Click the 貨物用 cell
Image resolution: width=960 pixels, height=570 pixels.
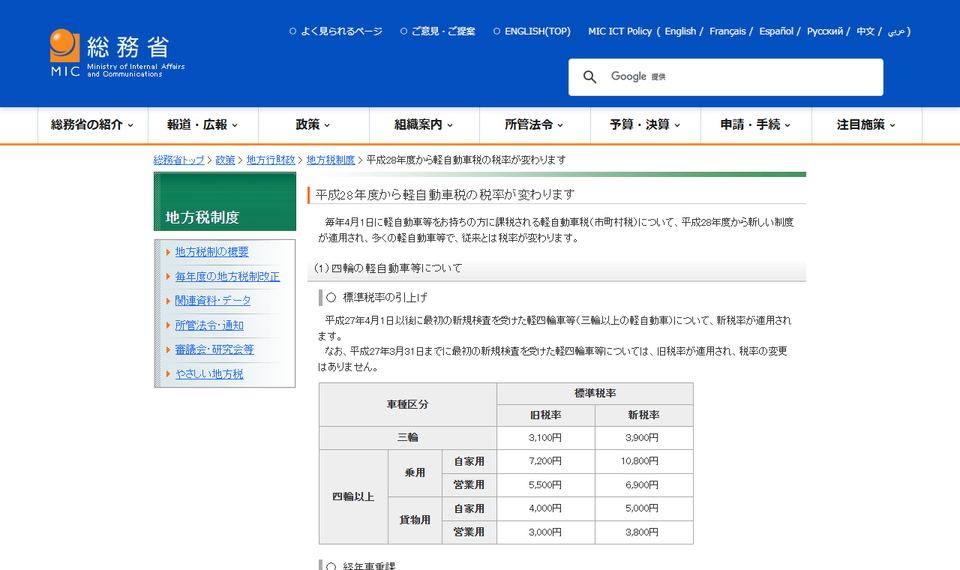point(415,520)
